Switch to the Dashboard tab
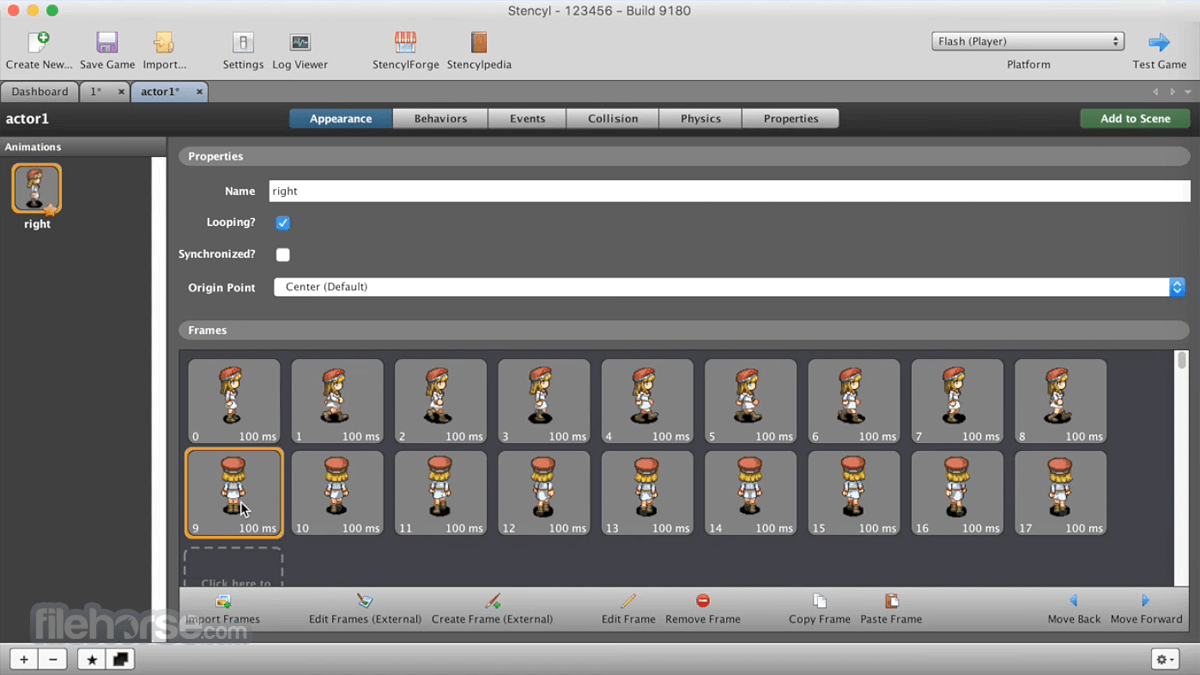Screen dimensions: 1200x675 click(40, 92)
